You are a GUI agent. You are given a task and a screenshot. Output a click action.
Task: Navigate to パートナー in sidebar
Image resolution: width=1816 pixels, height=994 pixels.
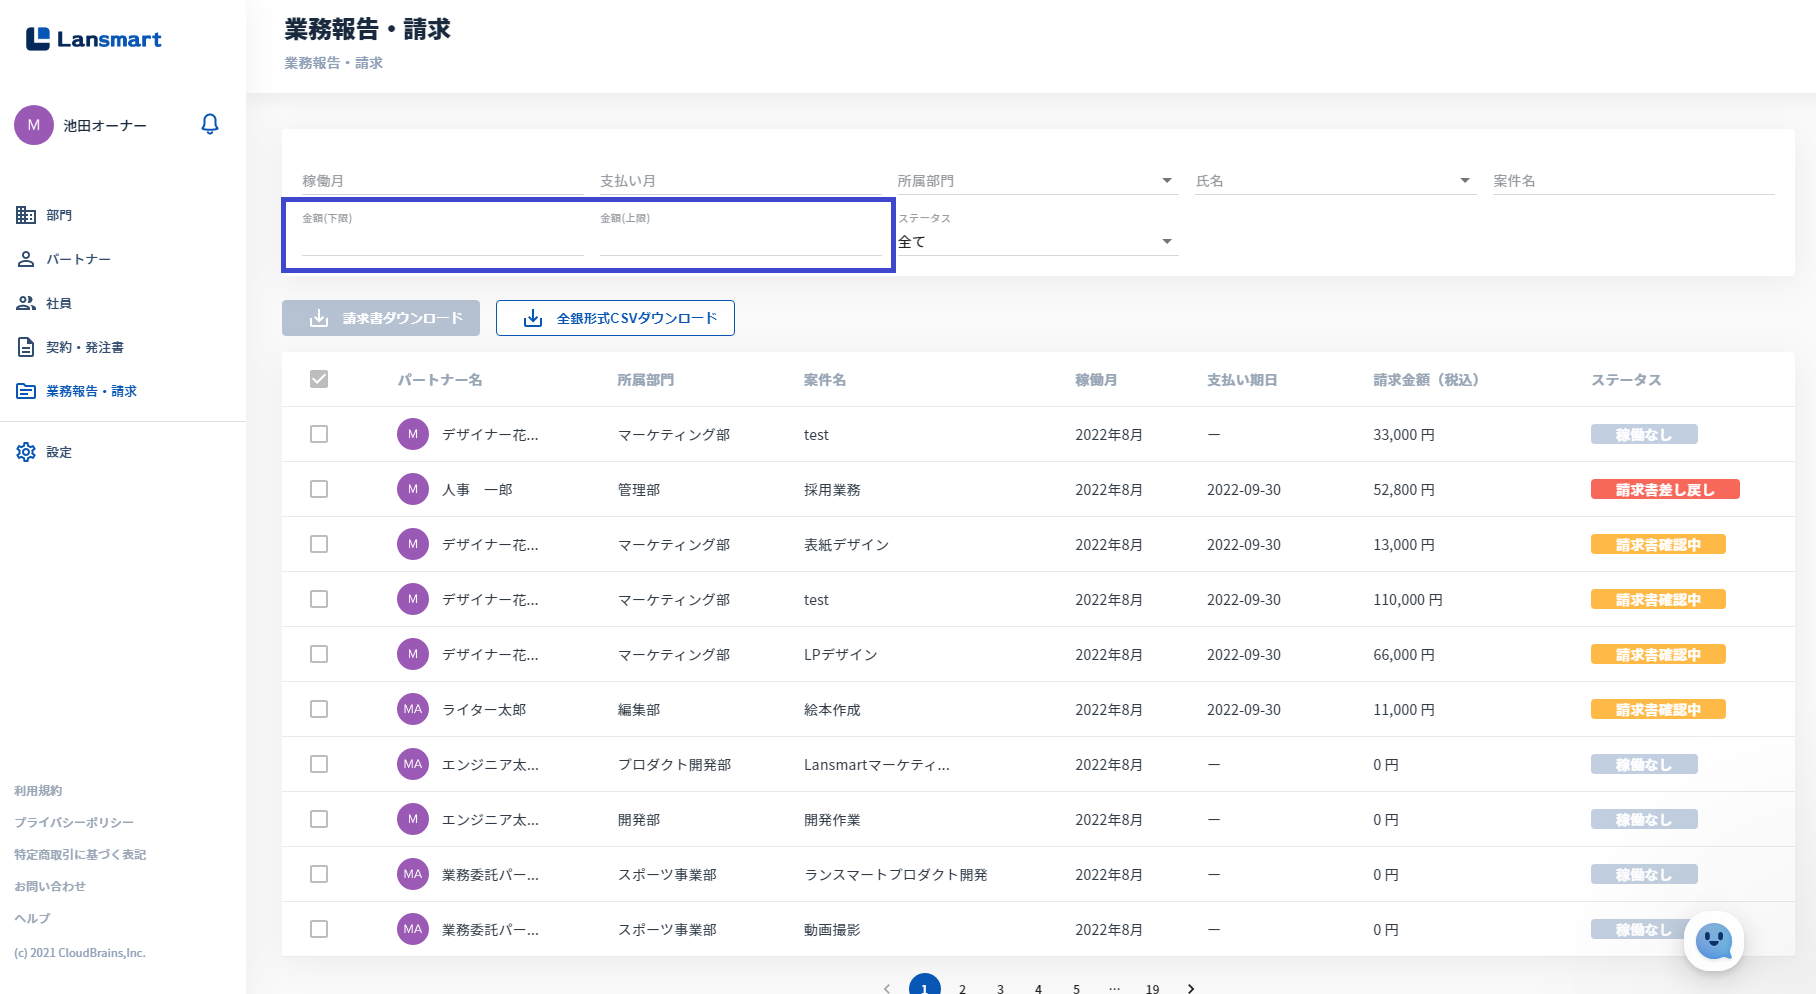pos(77,259)
